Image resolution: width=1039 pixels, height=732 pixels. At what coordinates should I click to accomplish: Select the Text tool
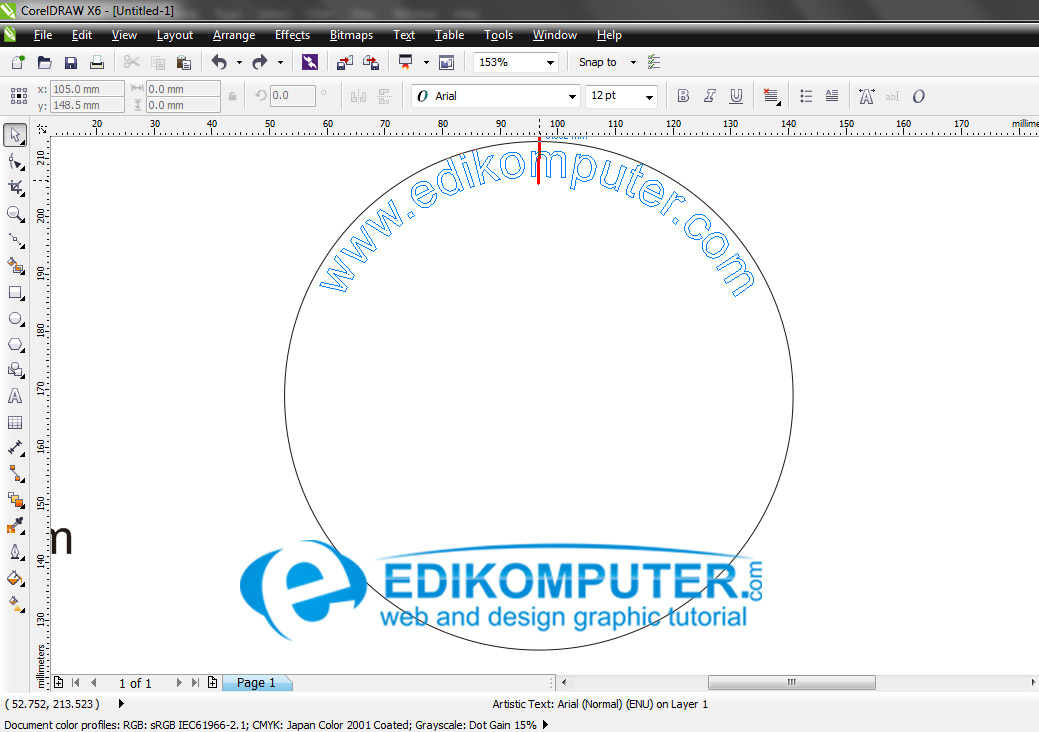14,396
